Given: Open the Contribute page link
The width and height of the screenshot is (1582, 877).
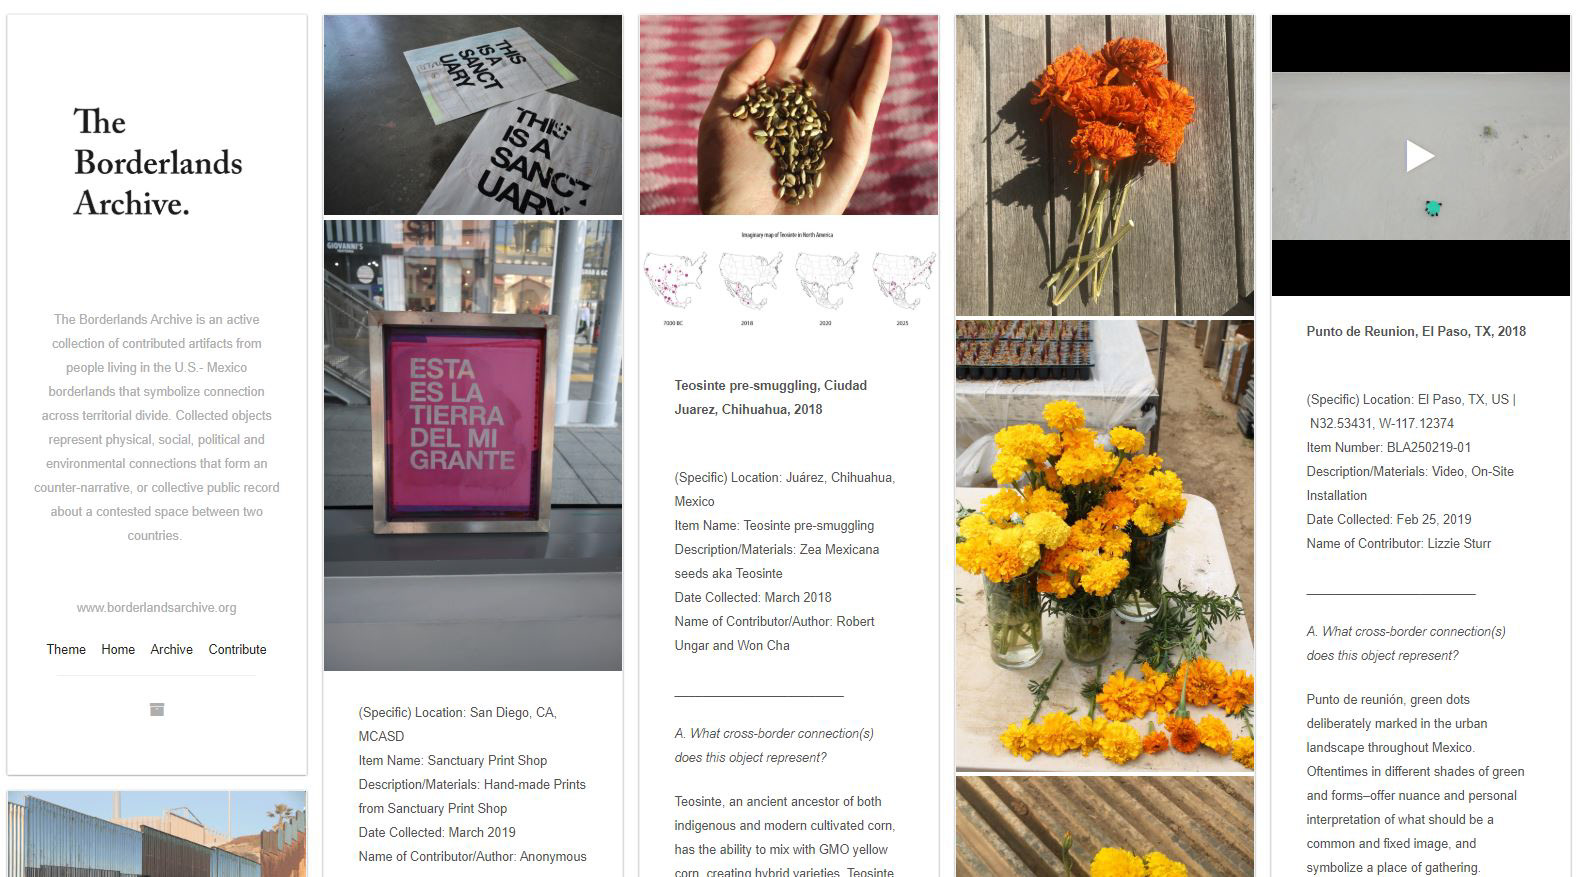Looking at the screenshot, I should pyautogui.click(x=238, y=649).
